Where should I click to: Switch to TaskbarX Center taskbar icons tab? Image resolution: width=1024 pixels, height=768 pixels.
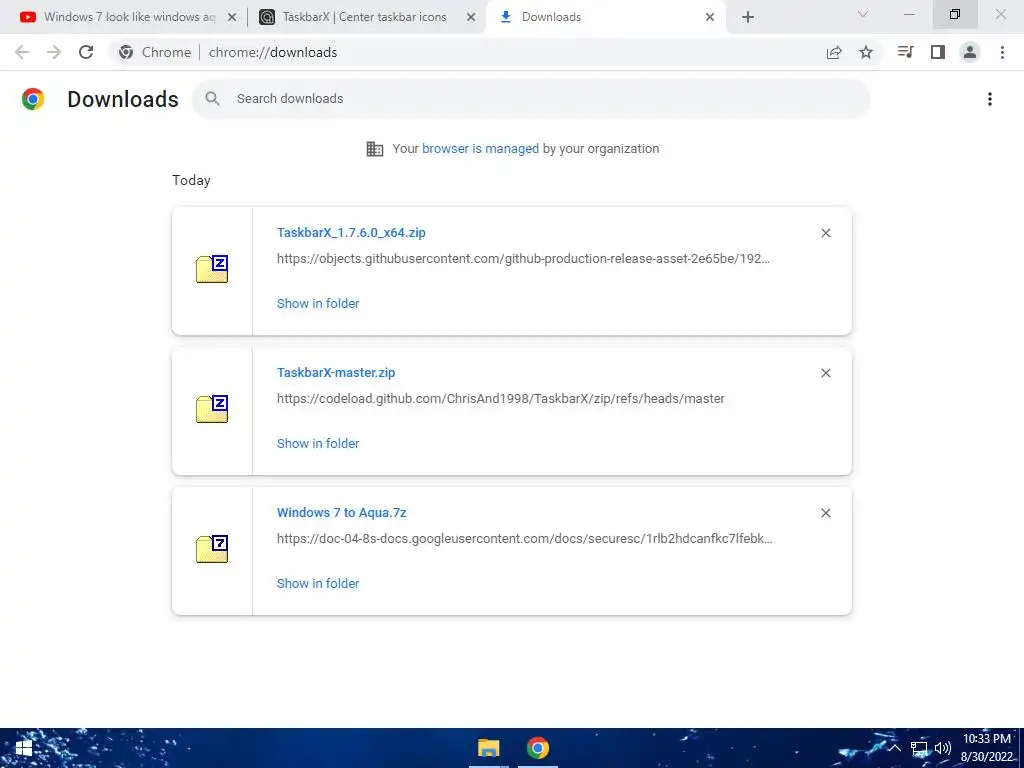(x=366, y=17)
